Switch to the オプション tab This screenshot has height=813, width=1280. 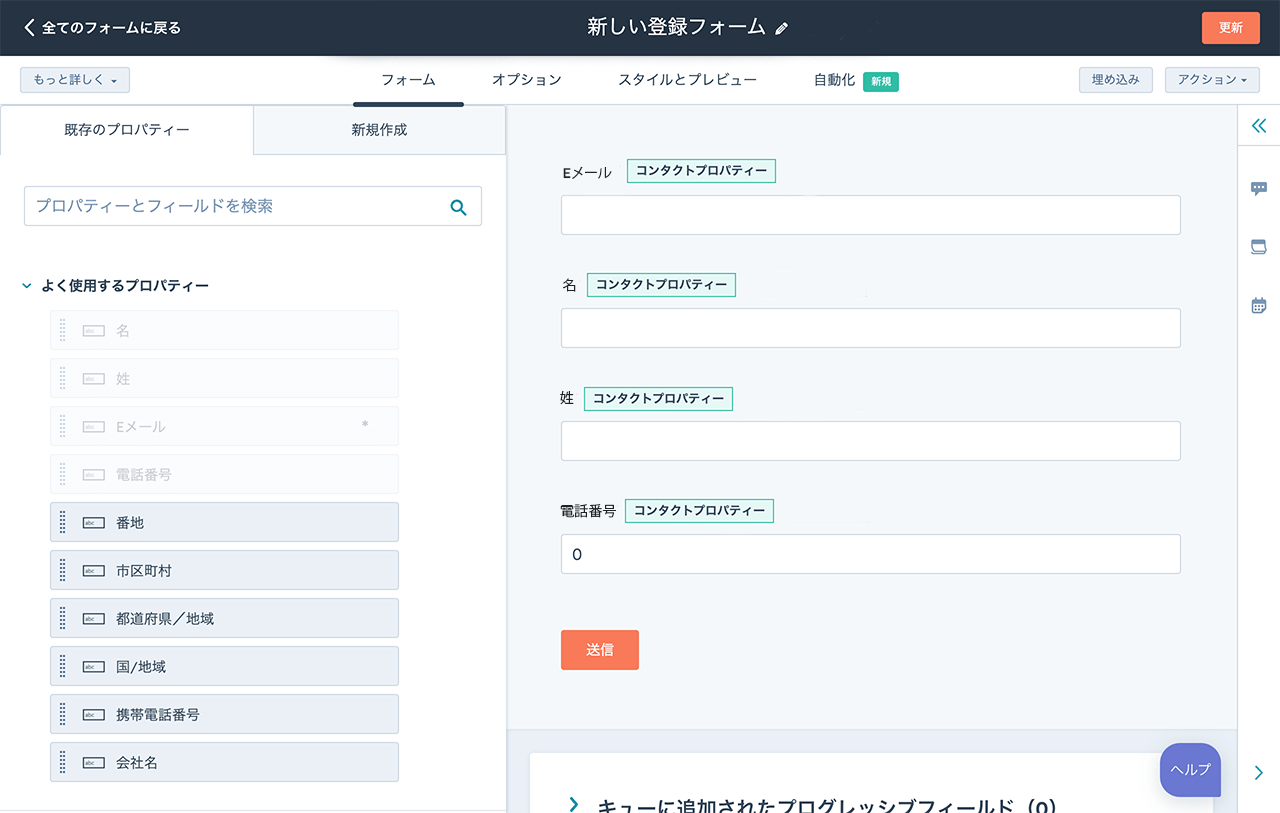tap(526, 80)
